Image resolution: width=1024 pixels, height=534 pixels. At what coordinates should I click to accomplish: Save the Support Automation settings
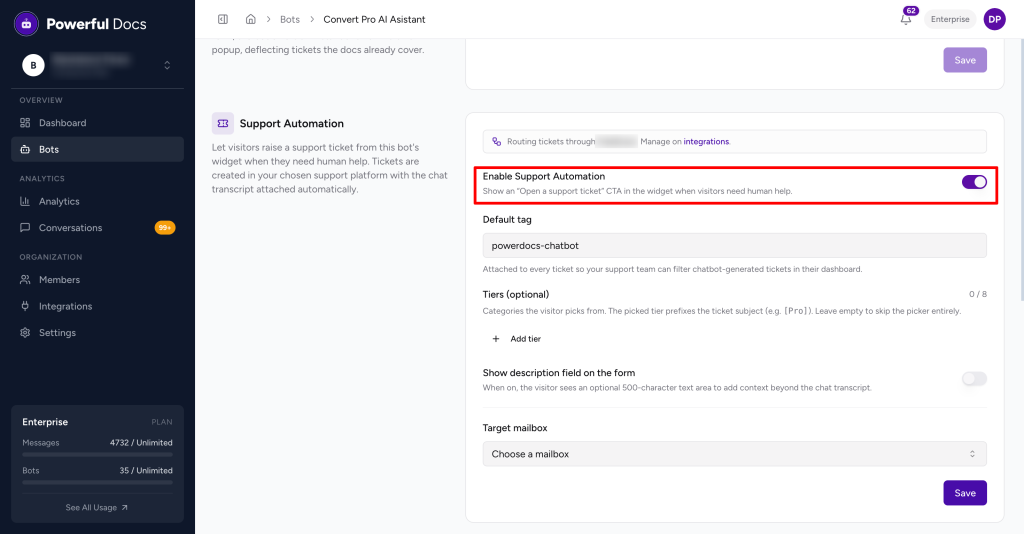[965, 493]
